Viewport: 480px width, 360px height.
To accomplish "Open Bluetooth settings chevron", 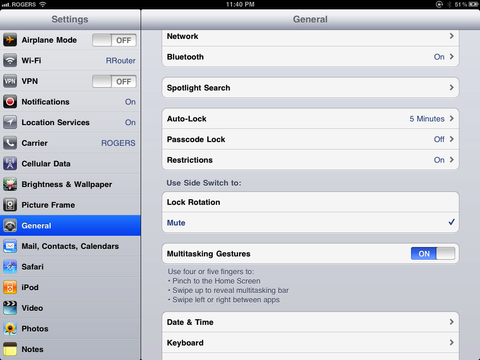I will tap(452, 56).
